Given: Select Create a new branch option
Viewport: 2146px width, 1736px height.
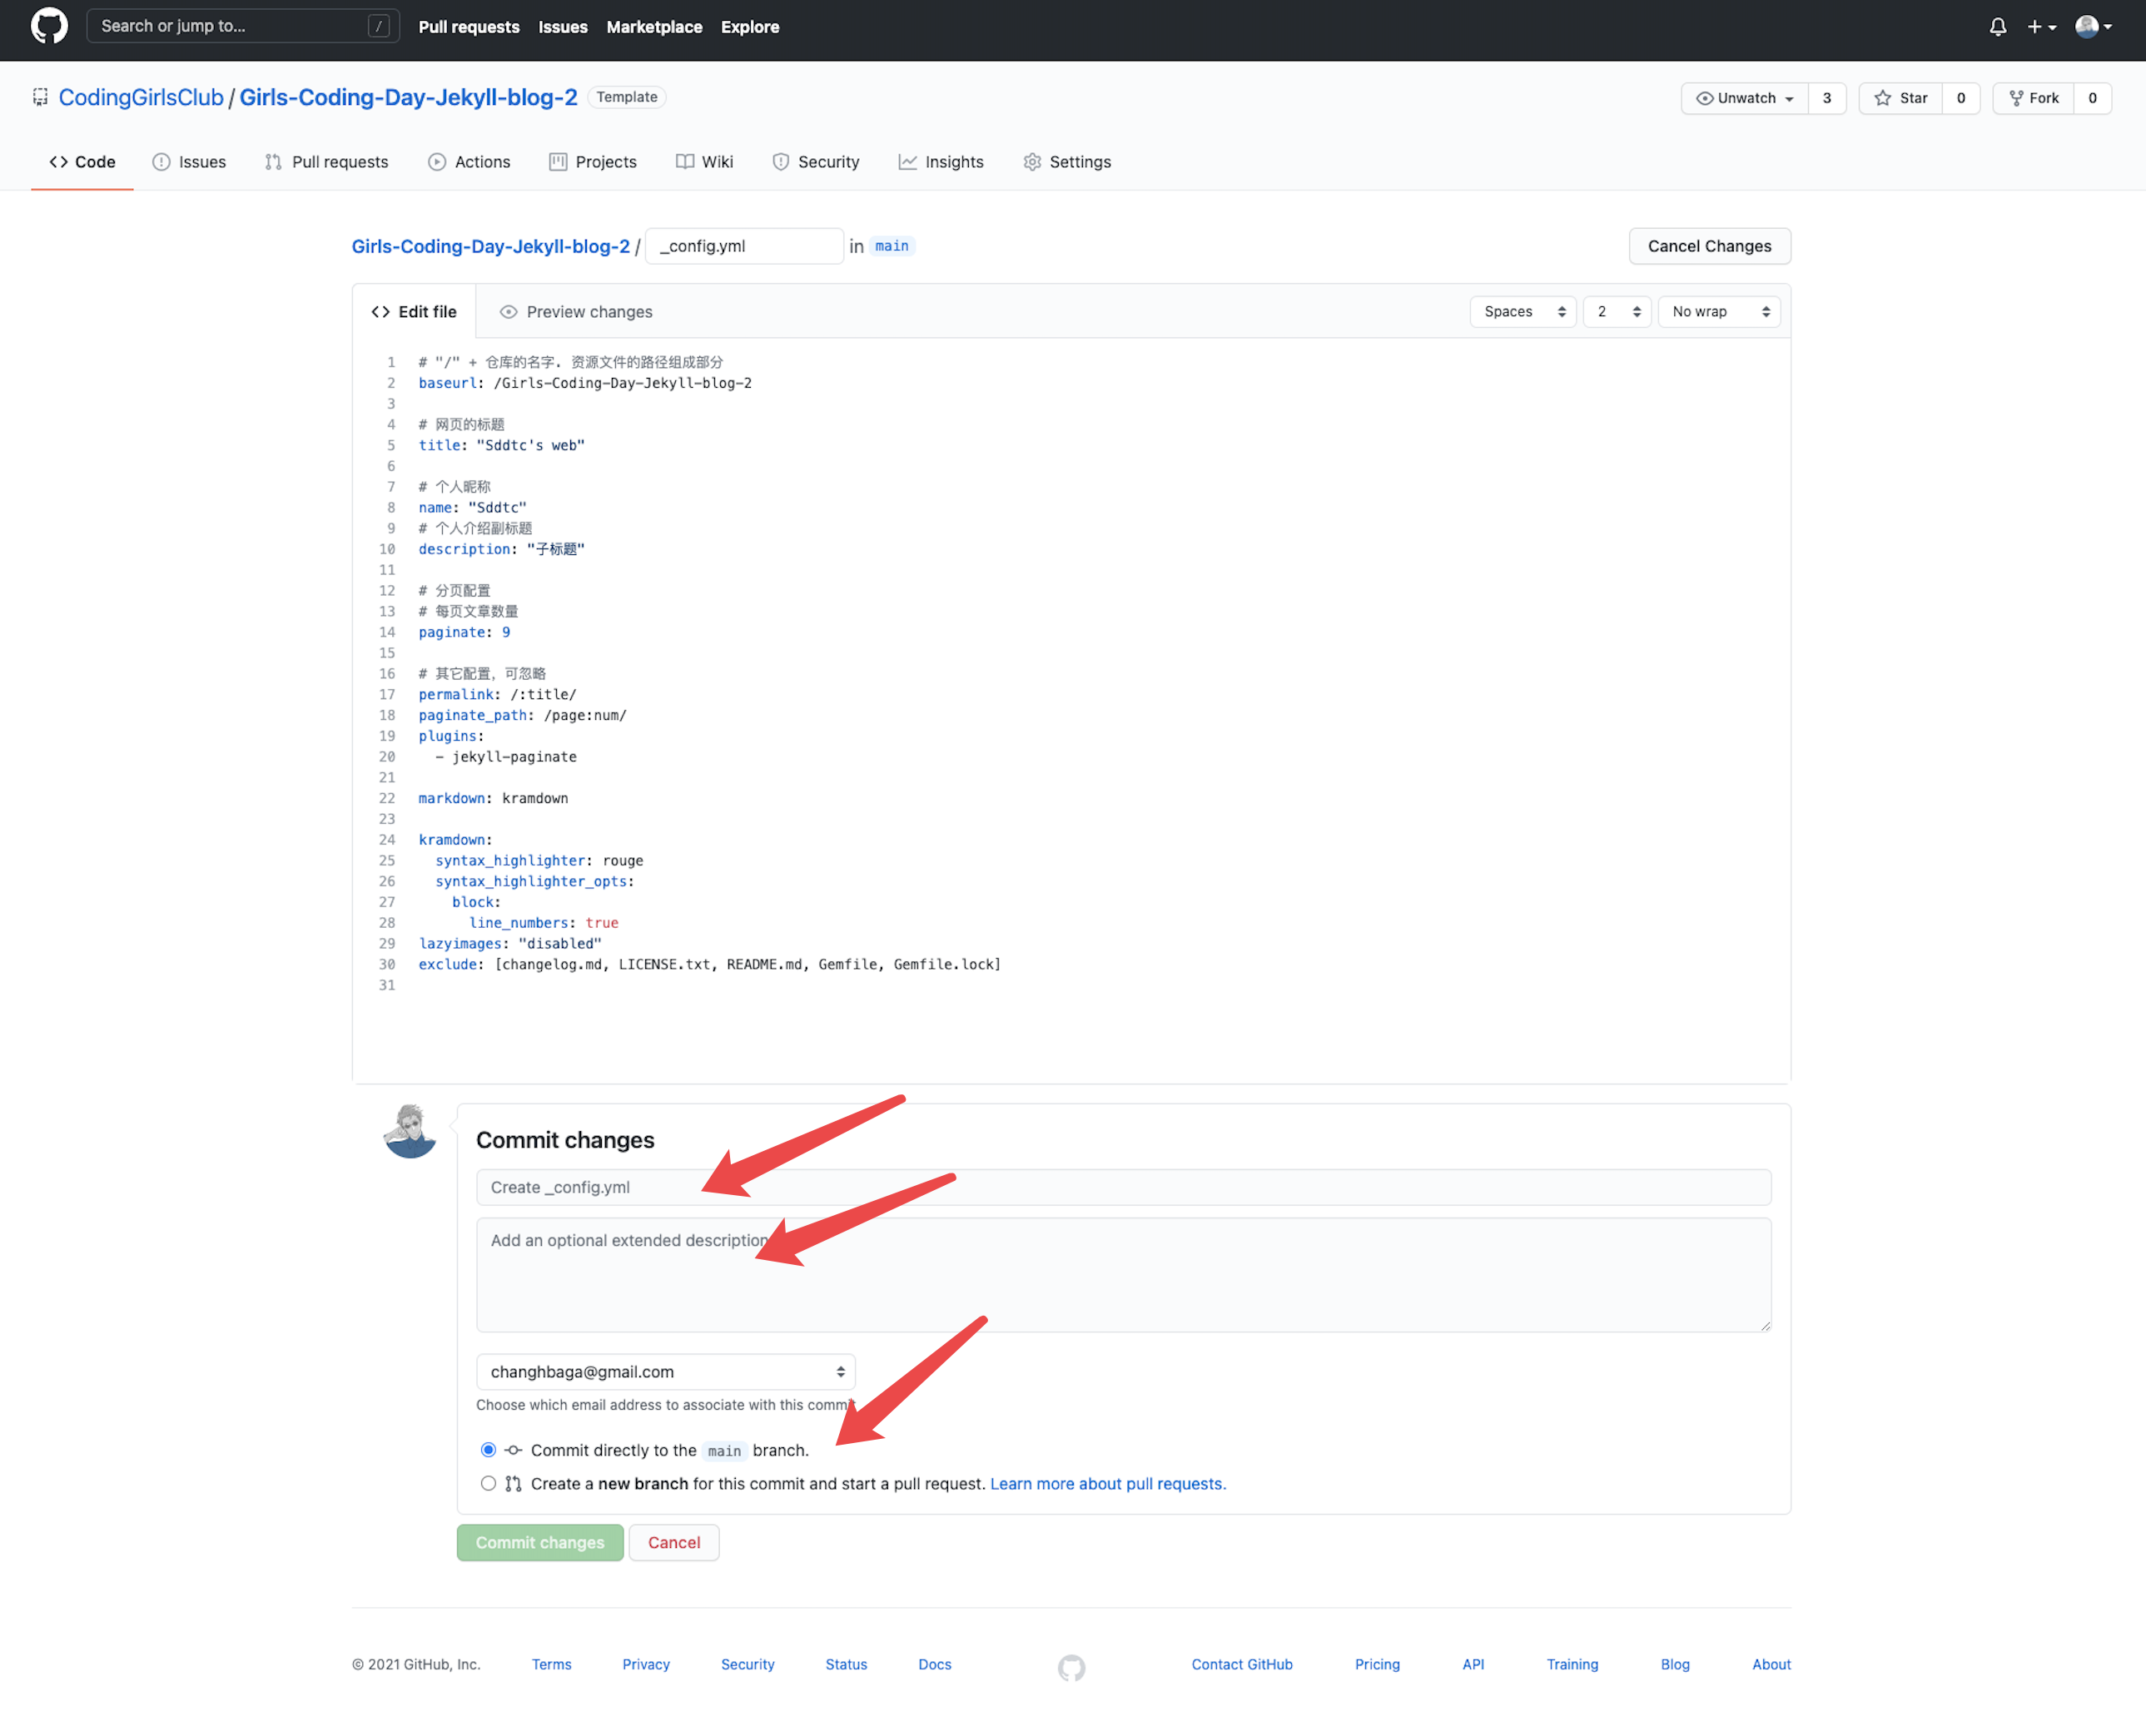Looking at the screenshot, I should click(488, 1484).
